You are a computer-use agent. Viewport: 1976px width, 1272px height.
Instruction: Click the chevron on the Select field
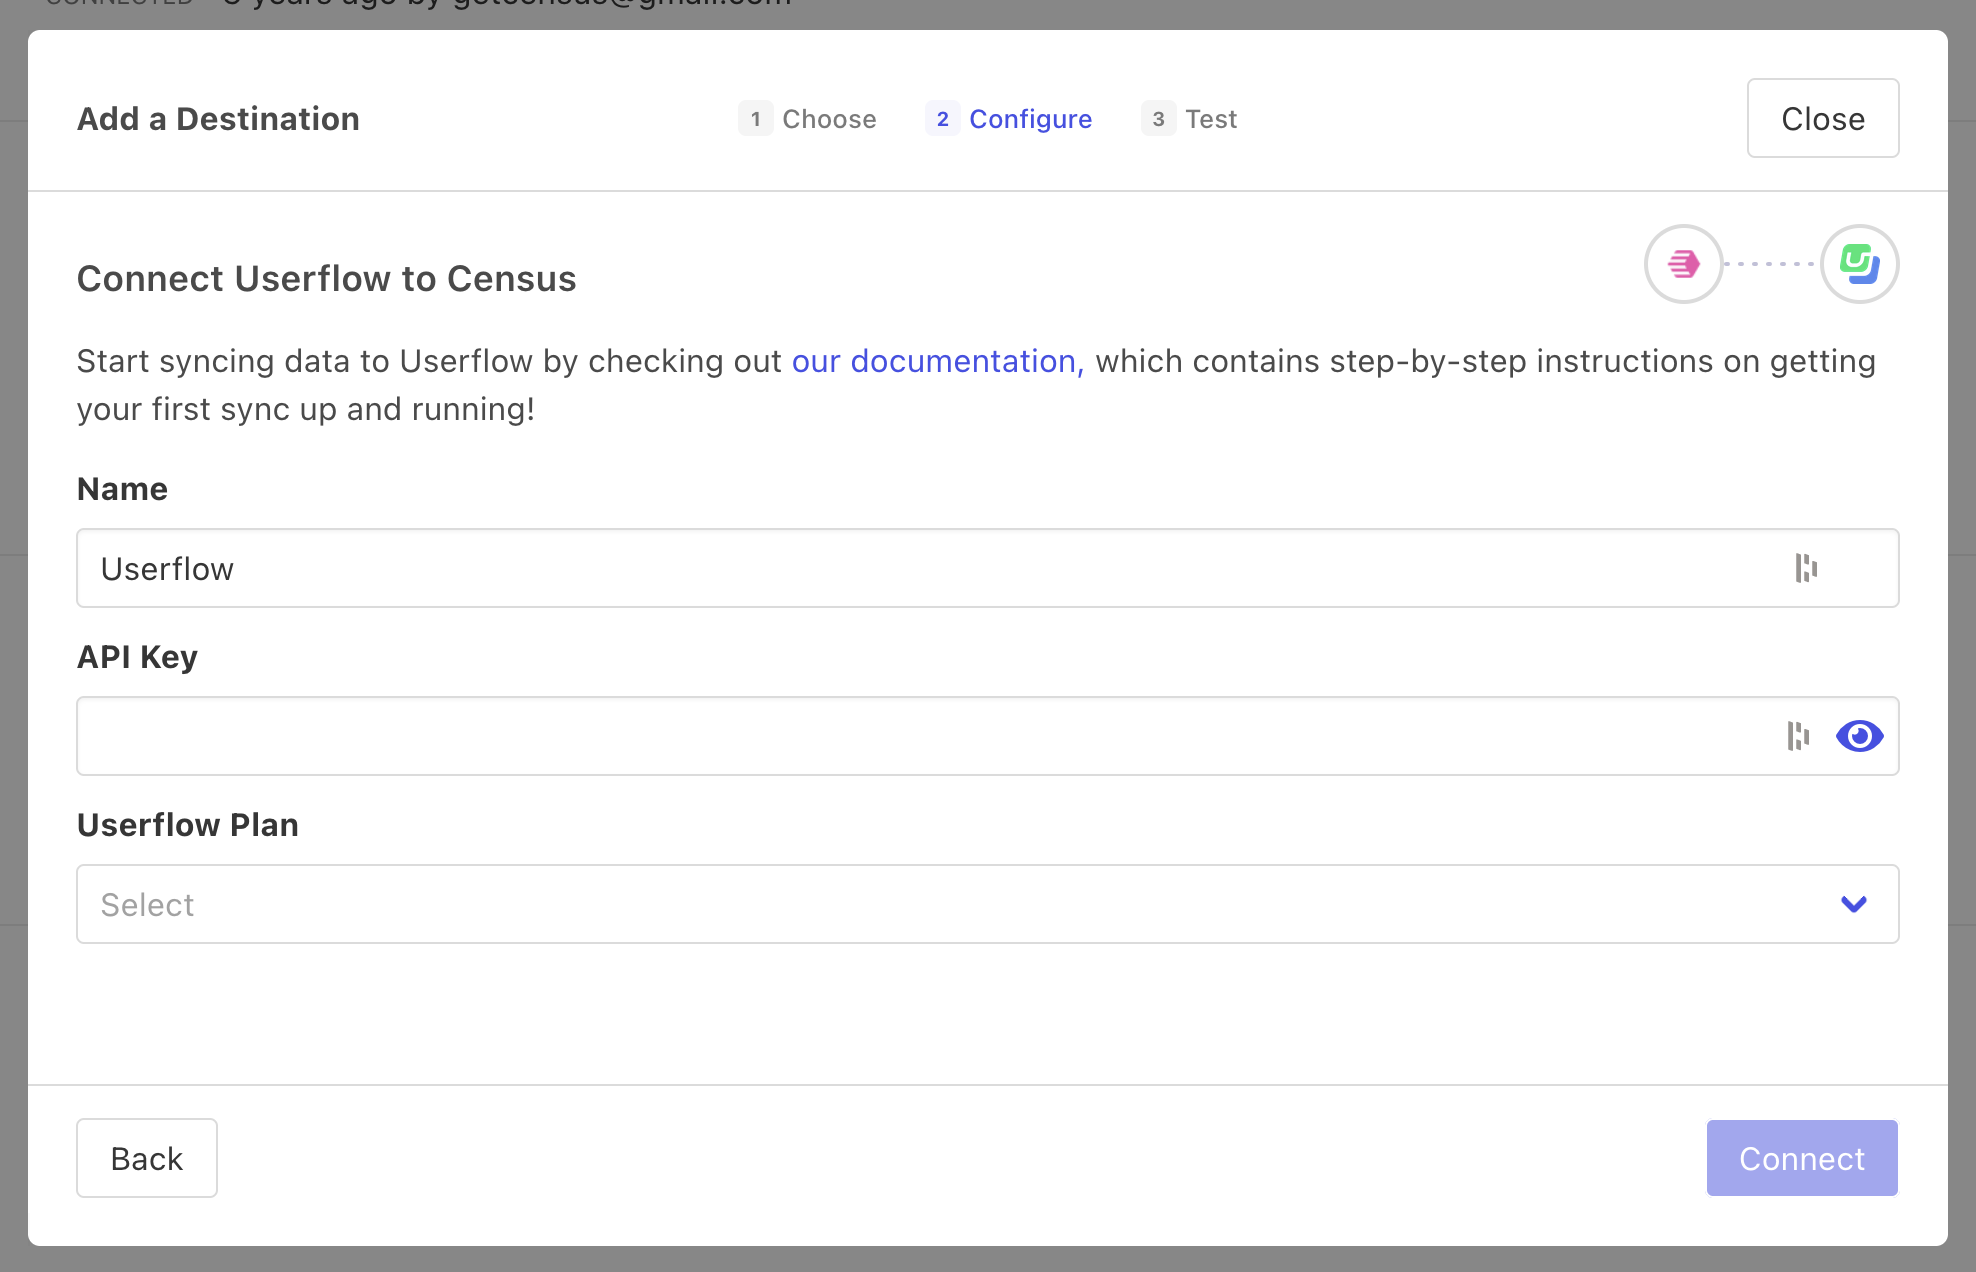point(1853,904)
